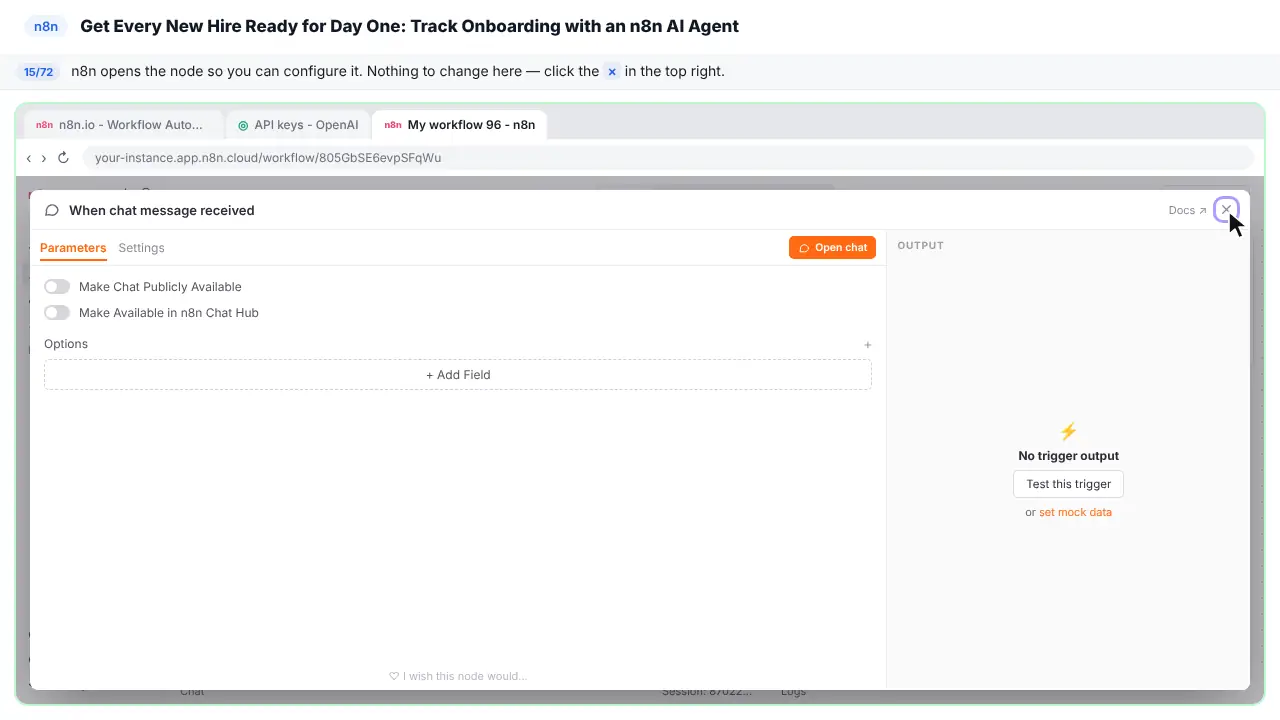1280x720 pixels.
Task: Click the No trigger output text
Action: [x=1068, y=456]
